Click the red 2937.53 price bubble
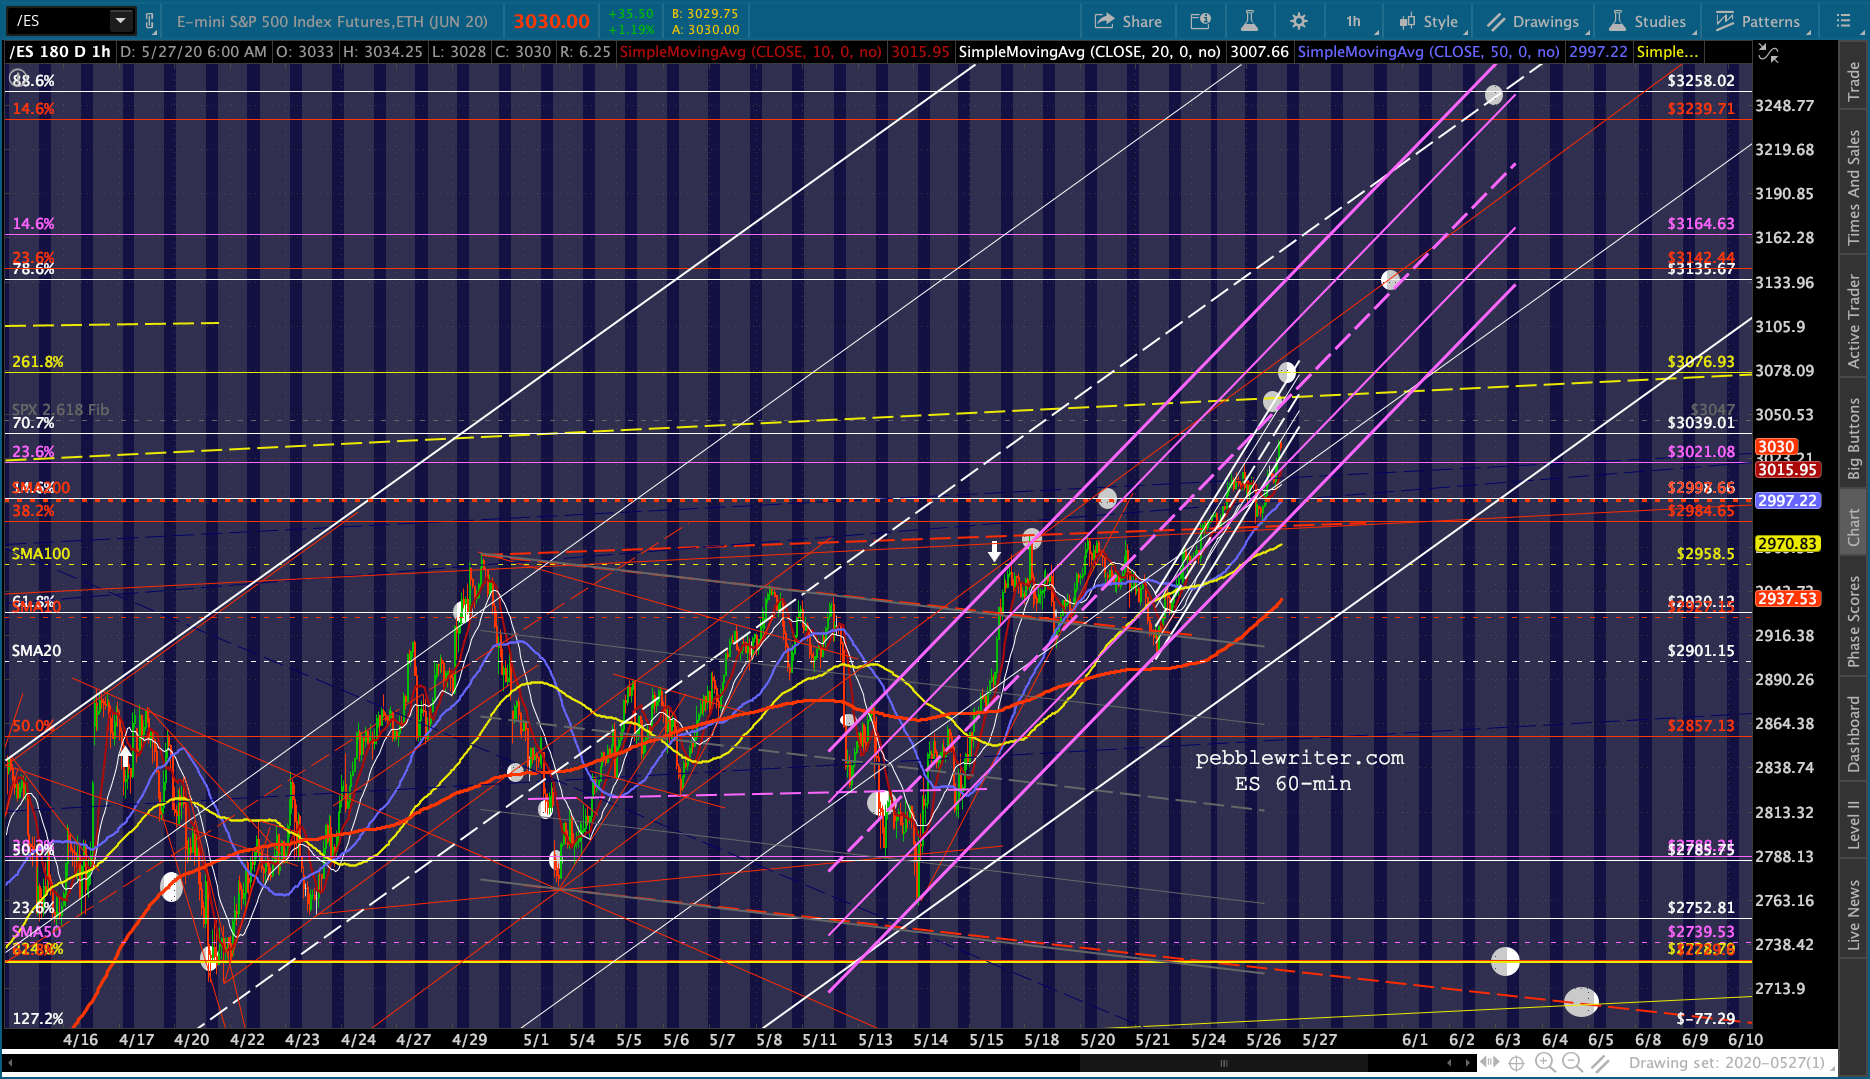Viewport: 1870px width, 1079px height. coord(1787,598)
